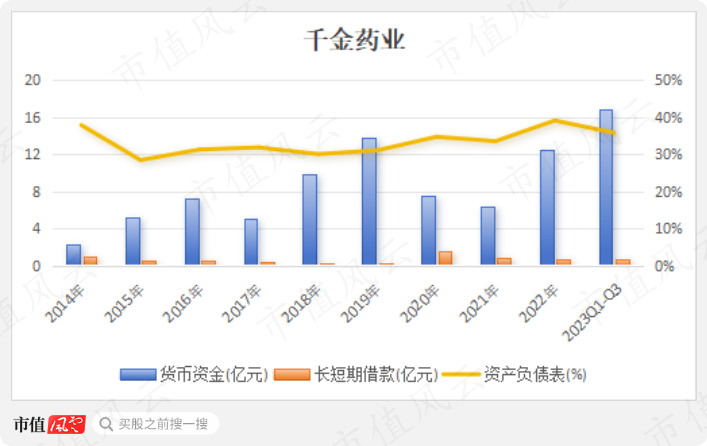Click the 2017年 blue bar
Viewport: 707px width, 446px height.
click(x=251, y=242)
